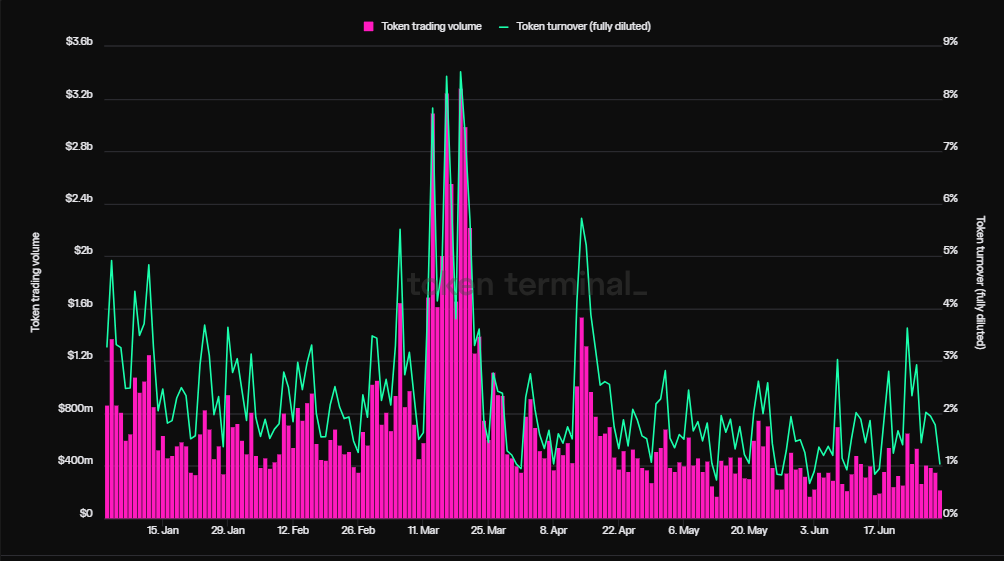Click the vertical Token turnover (fully diluted) axis title
This screenshot has width=1004, height=561.
click(x=980, y=282)
